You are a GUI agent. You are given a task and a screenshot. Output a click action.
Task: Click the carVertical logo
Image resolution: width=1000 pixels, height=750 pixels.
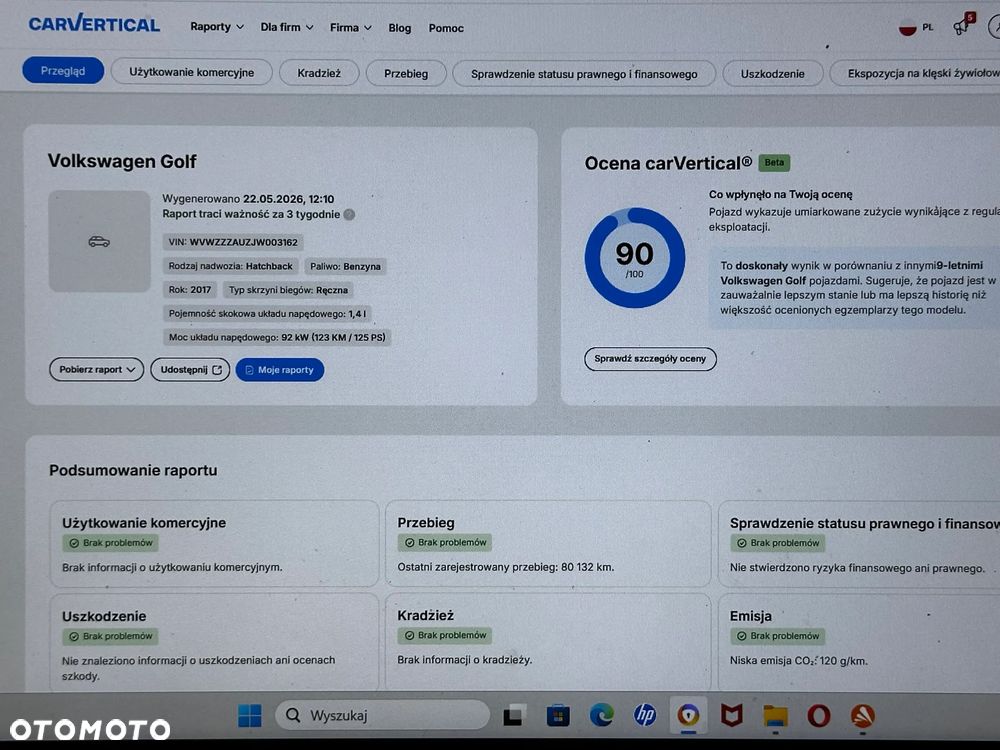click(94, 24)
